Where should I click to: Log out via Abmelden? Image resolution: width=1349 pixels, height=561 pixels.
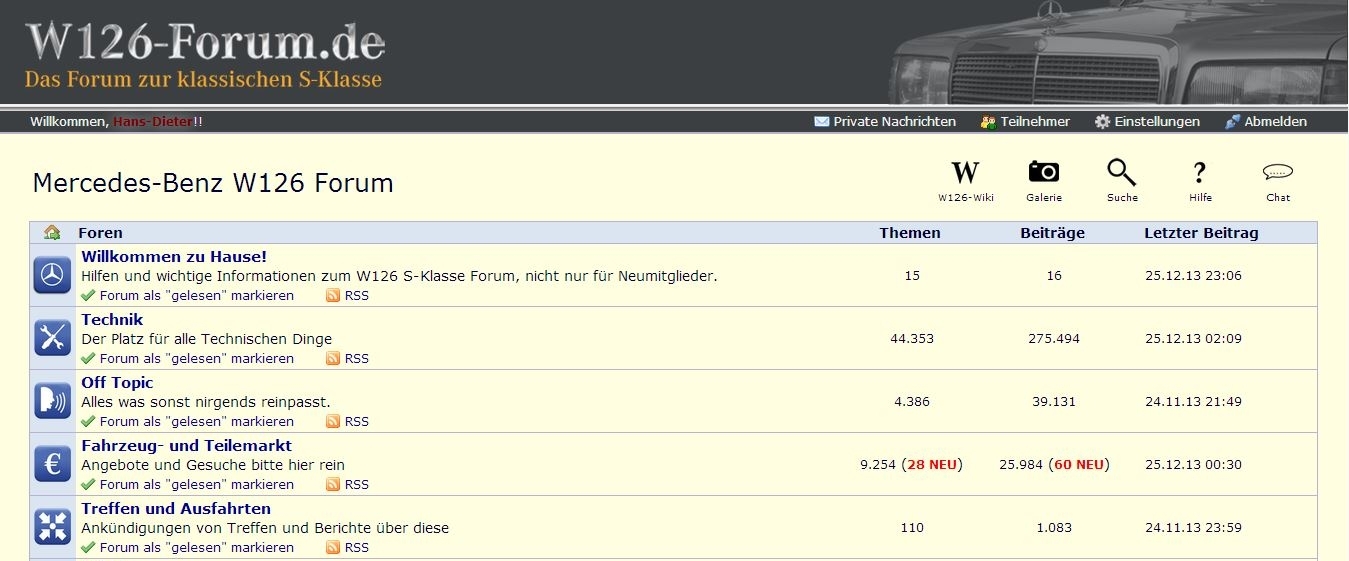[x=1266, y=121]
